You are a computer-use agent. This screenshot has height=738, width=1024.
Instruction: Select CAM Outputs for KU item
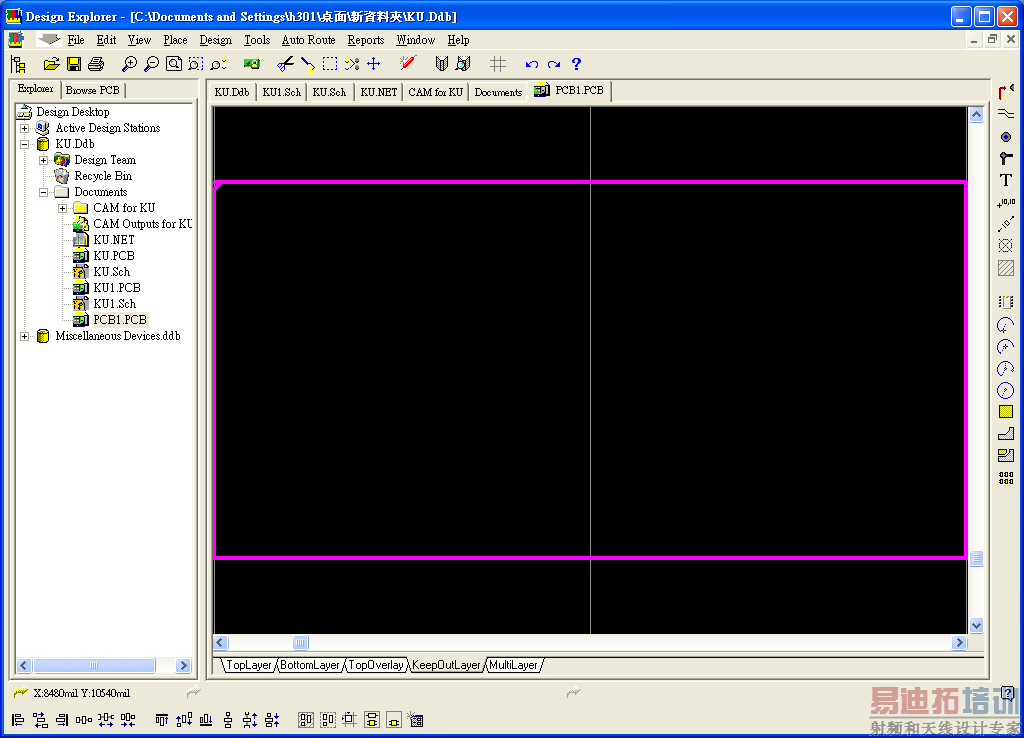(142, 224)
